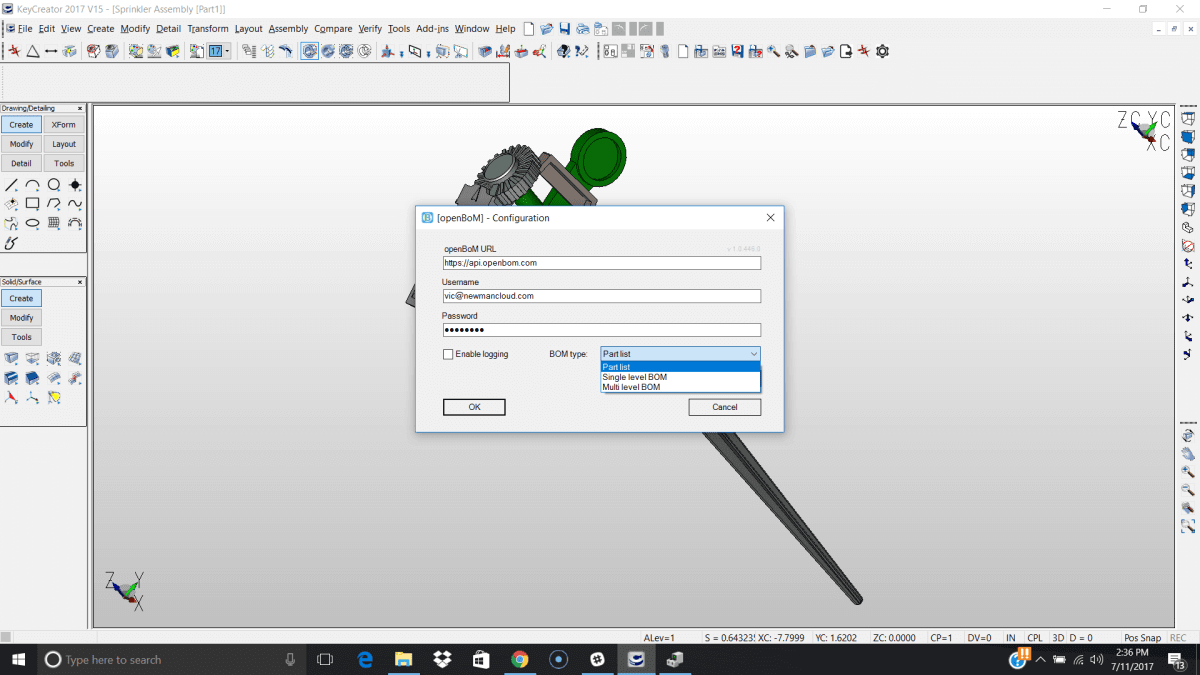Cancel the openBoM Configuration dialog

[x=725, y=407]
